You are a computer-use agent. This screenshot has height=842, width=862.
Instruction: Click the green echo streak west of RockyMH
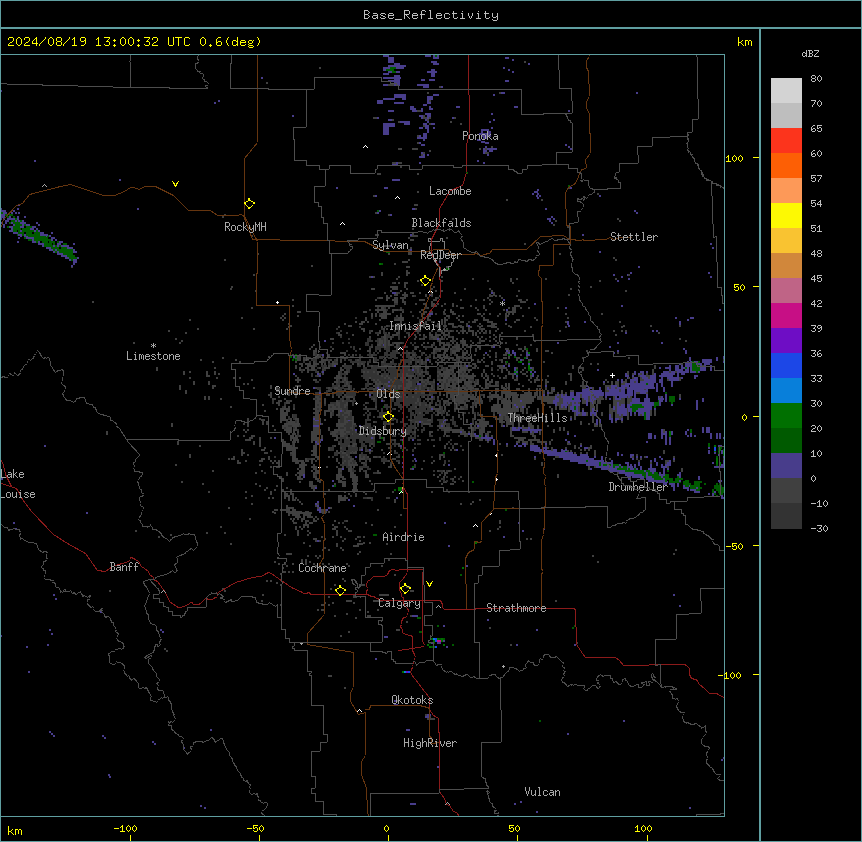tap(38, 237)
